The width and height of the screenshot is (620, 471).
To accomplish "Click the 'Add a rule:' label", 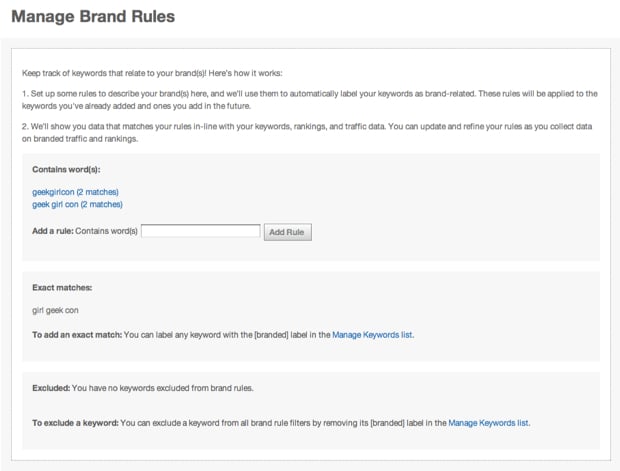I will [x=53, y=231].
